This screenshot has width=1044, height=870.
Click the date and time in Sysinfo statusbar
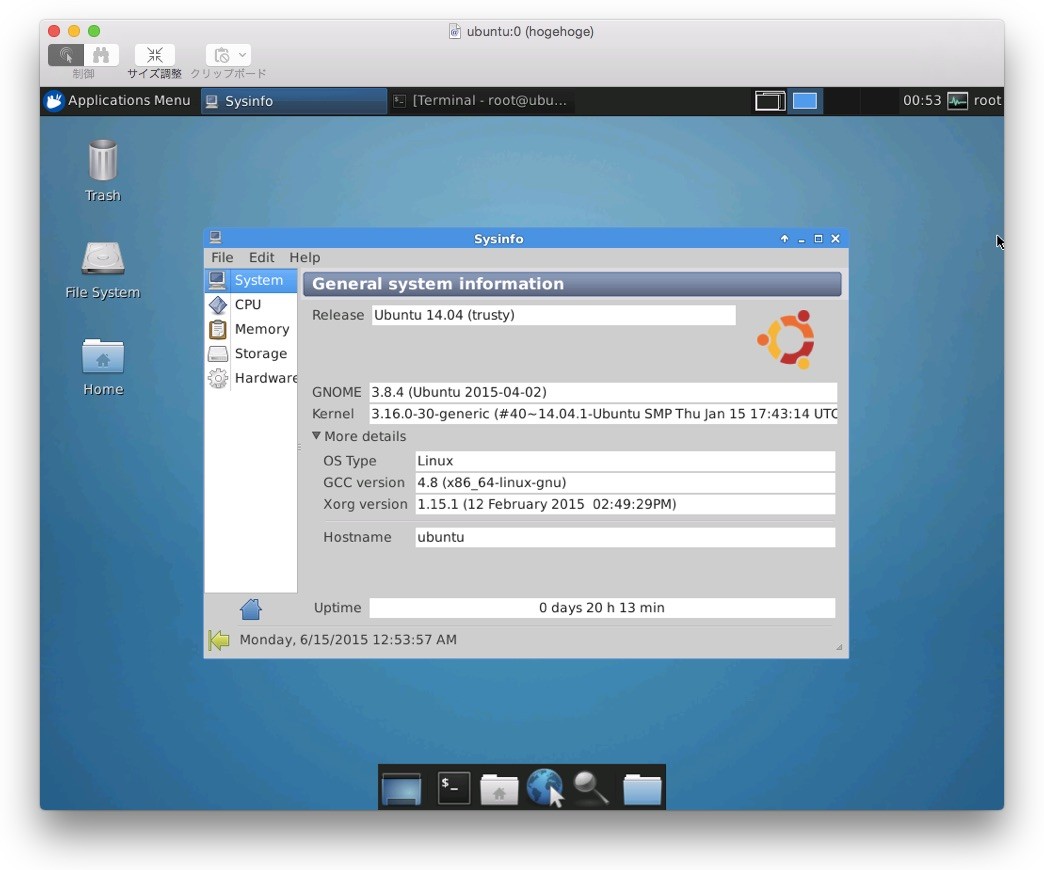348,640
